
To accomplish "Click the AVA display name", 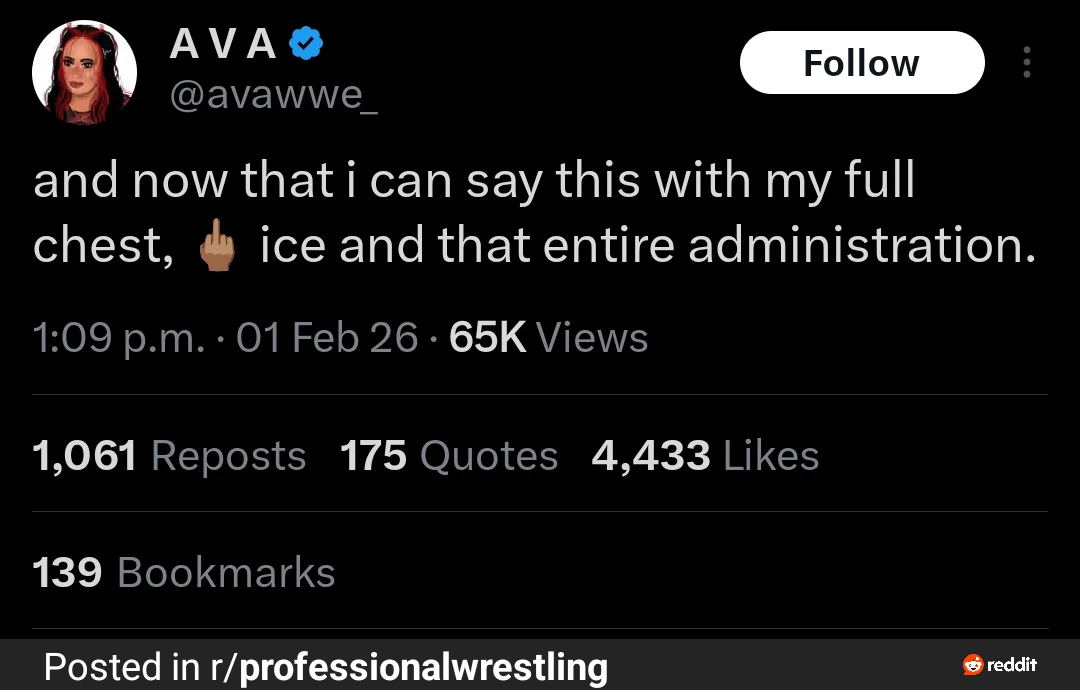I will [x=222, y=43].
